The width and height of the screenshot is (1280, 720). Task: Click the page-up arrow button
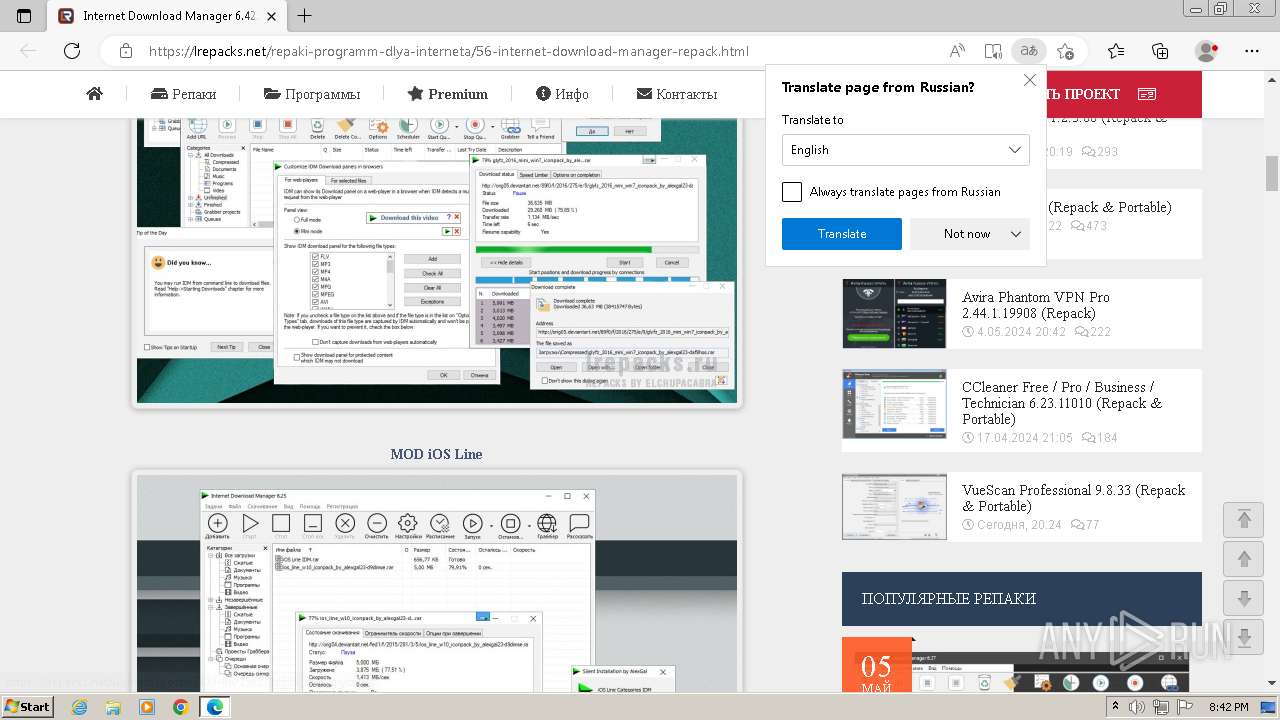pos(1244,558)
